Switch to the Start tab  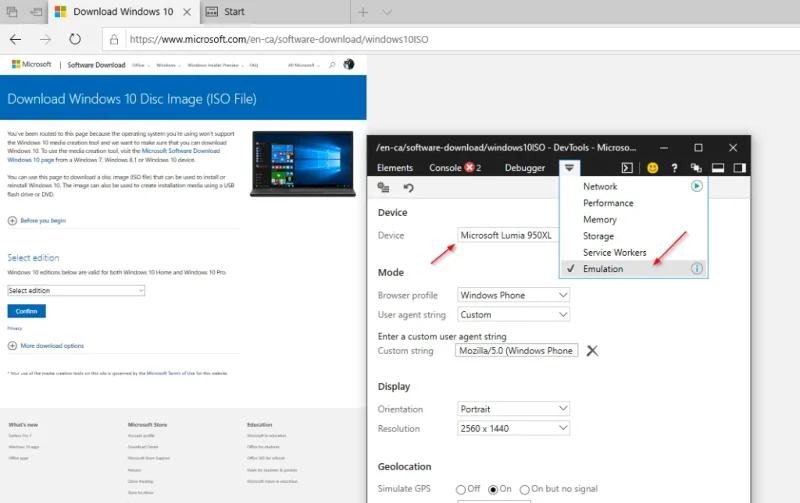point(274,11)
